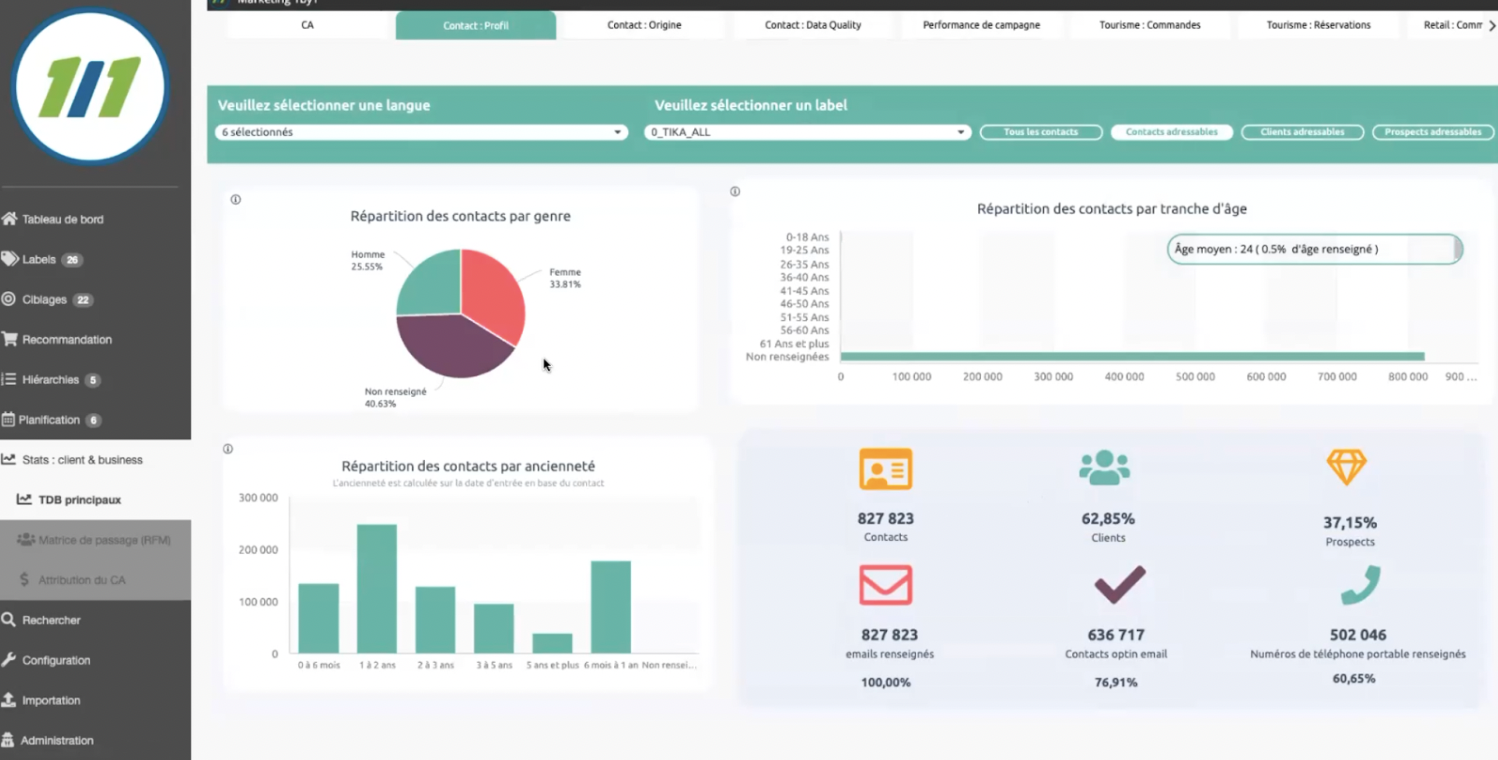Click the dollar icon beside Attribution du CA
1498x760 pixels.
tap(25, 579)
